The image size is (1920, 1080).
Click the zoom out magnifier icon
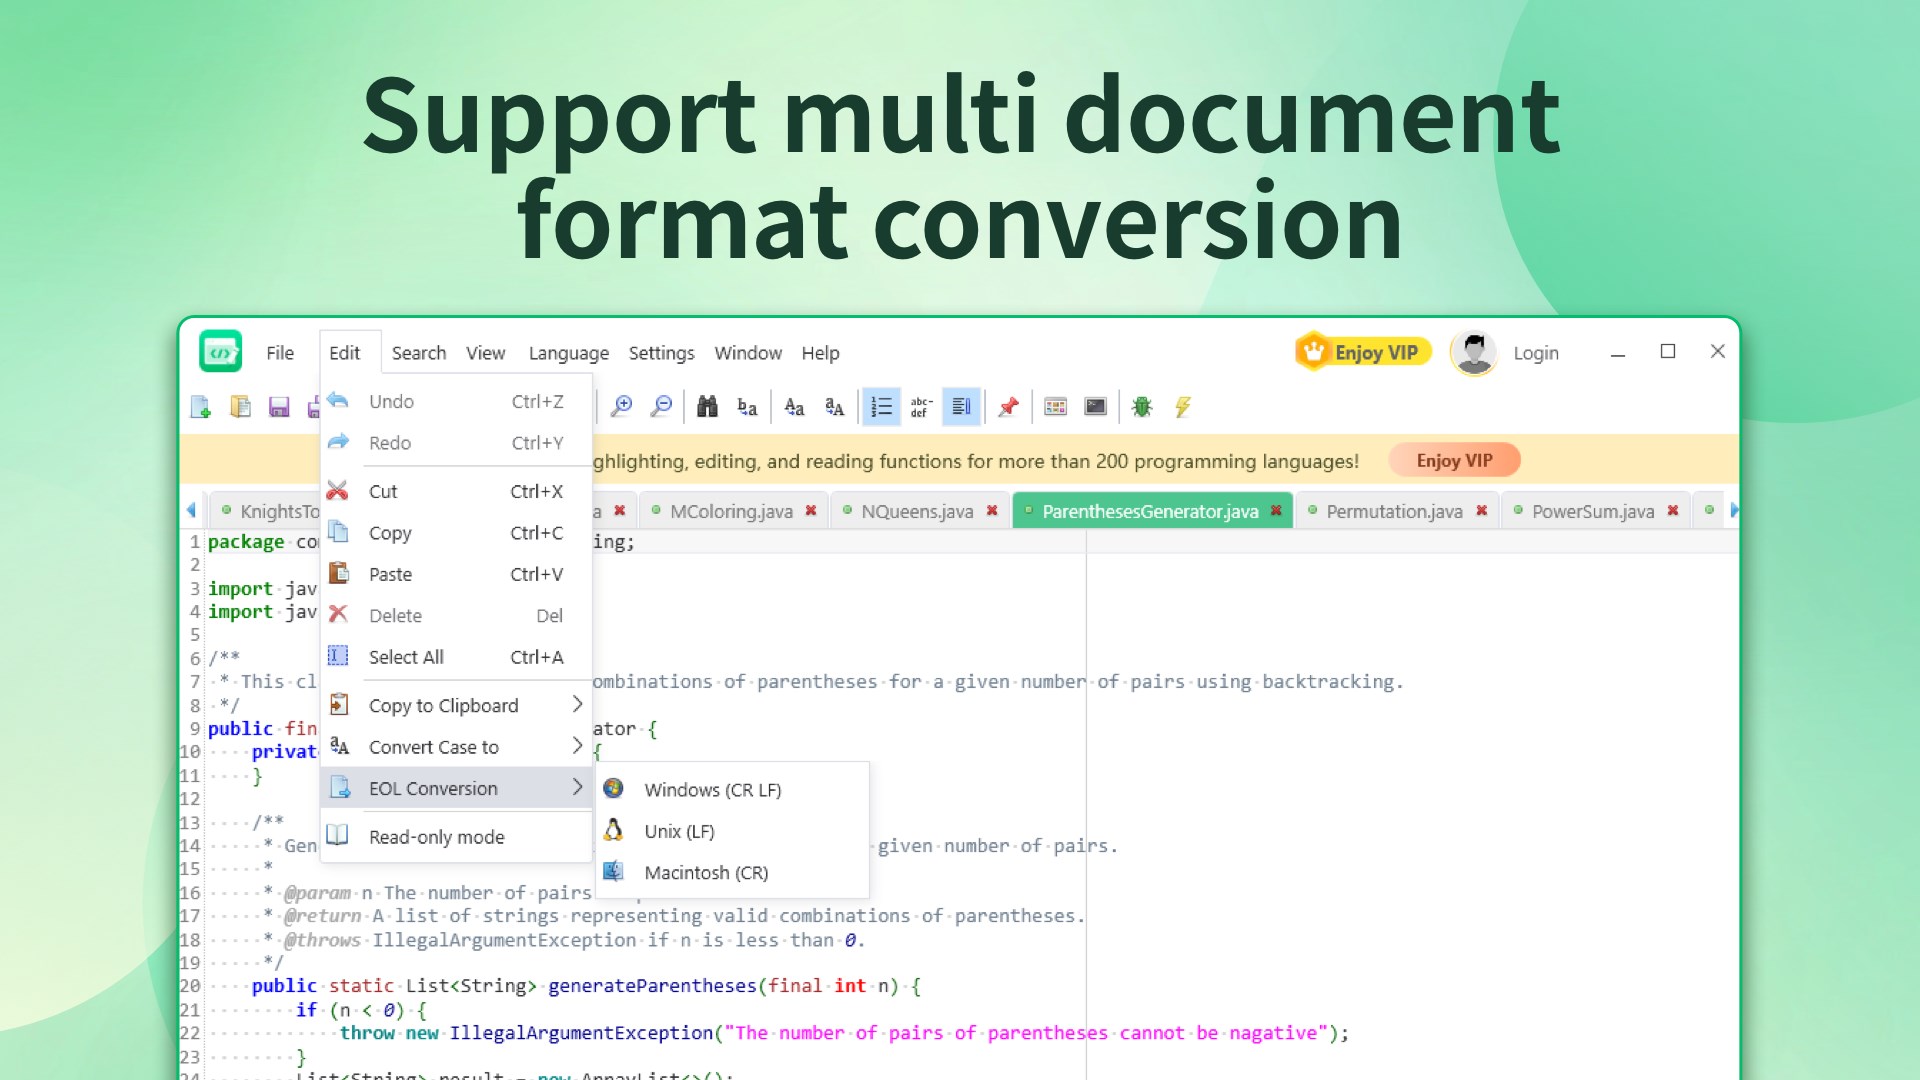[x=661, y=406]
